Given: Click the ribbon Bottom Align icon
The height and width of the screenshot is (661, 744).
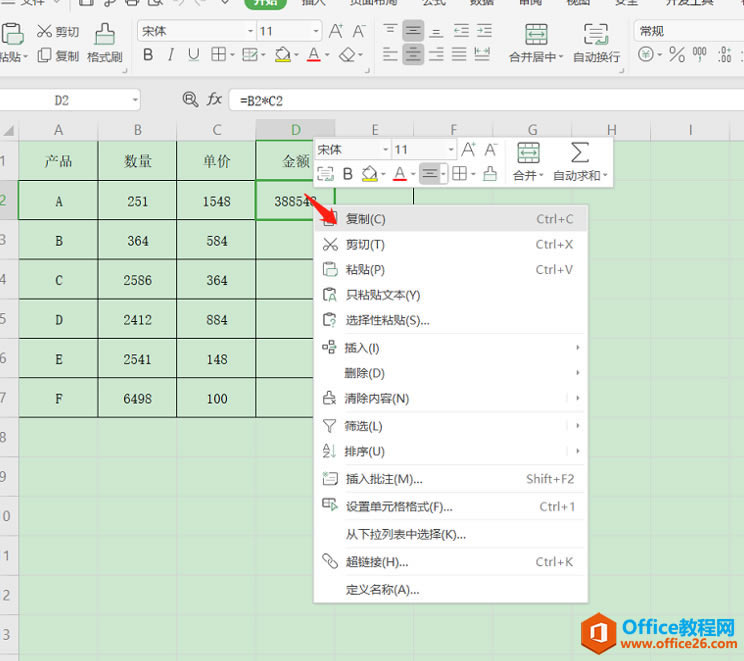Looking at the screenshot, I should [x=436, y=31].
